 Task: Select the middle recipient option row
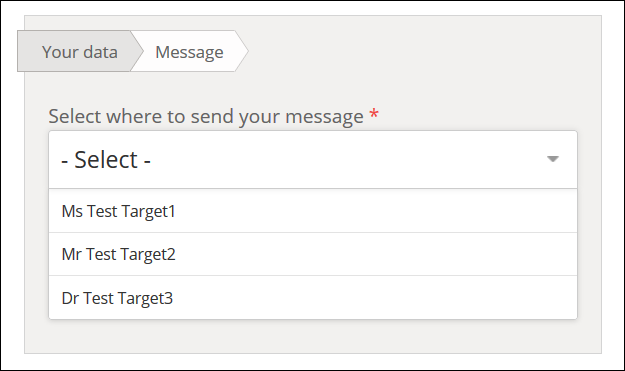click(313, 254)
